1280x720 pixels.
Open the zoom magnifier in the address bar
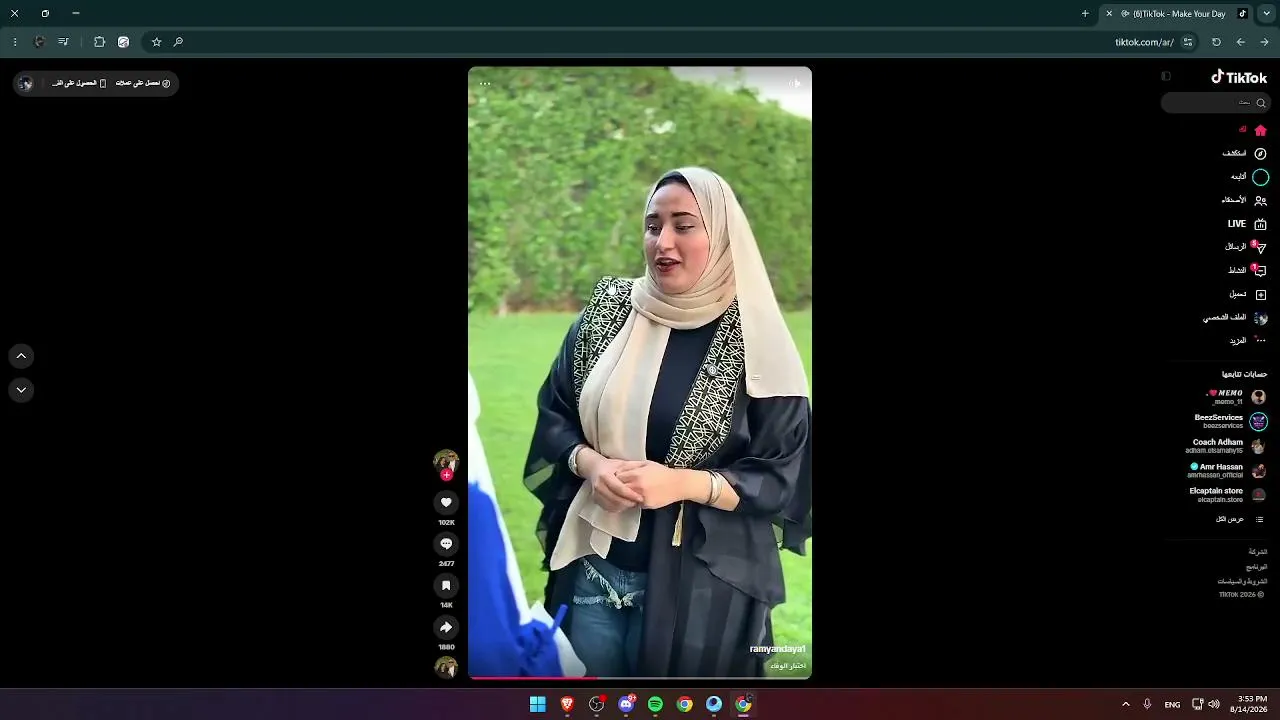pyautogui.click(x=178, y=42)
